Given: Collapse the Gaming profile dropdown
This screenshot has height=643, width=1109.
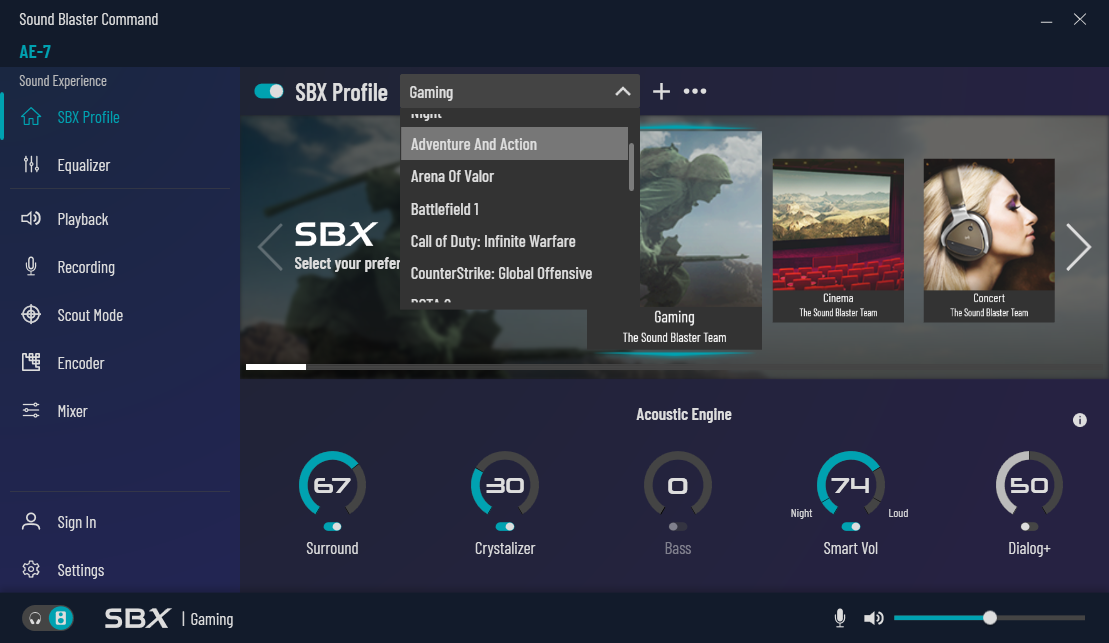Looking at the screenshot, I should (622, 92).
